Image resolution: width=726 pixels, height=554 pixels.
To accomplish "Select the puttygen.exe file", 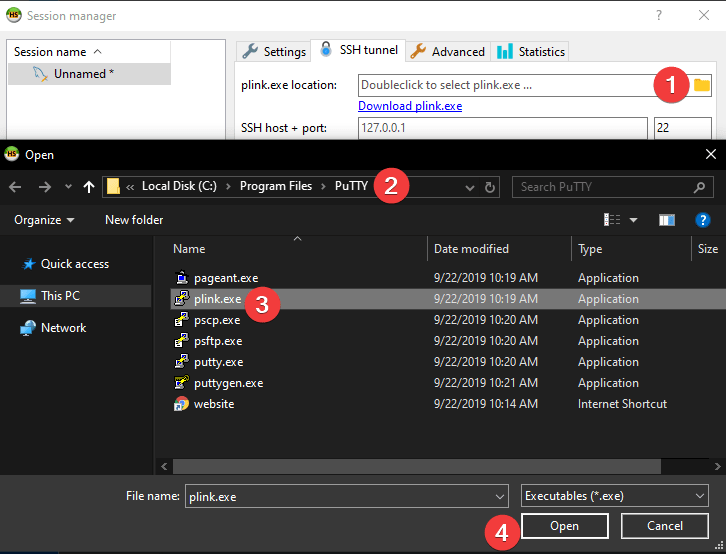I will point(228,383).
